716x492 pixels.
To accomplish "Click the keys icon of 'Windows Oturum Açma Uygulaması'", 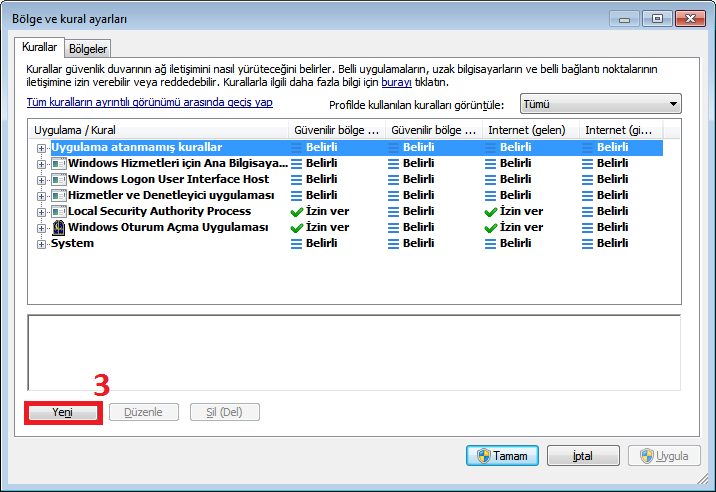I will coord(58,227).
